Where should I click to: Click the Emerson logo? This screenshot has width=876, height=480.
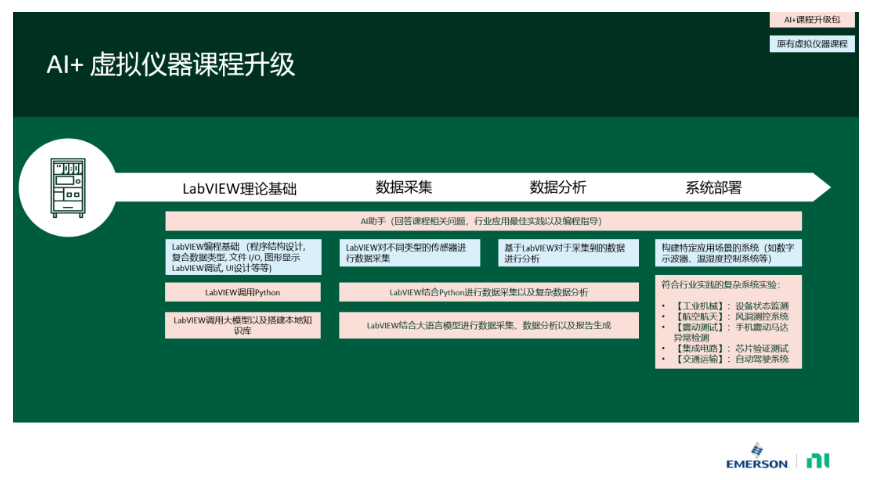click(758, 462)
